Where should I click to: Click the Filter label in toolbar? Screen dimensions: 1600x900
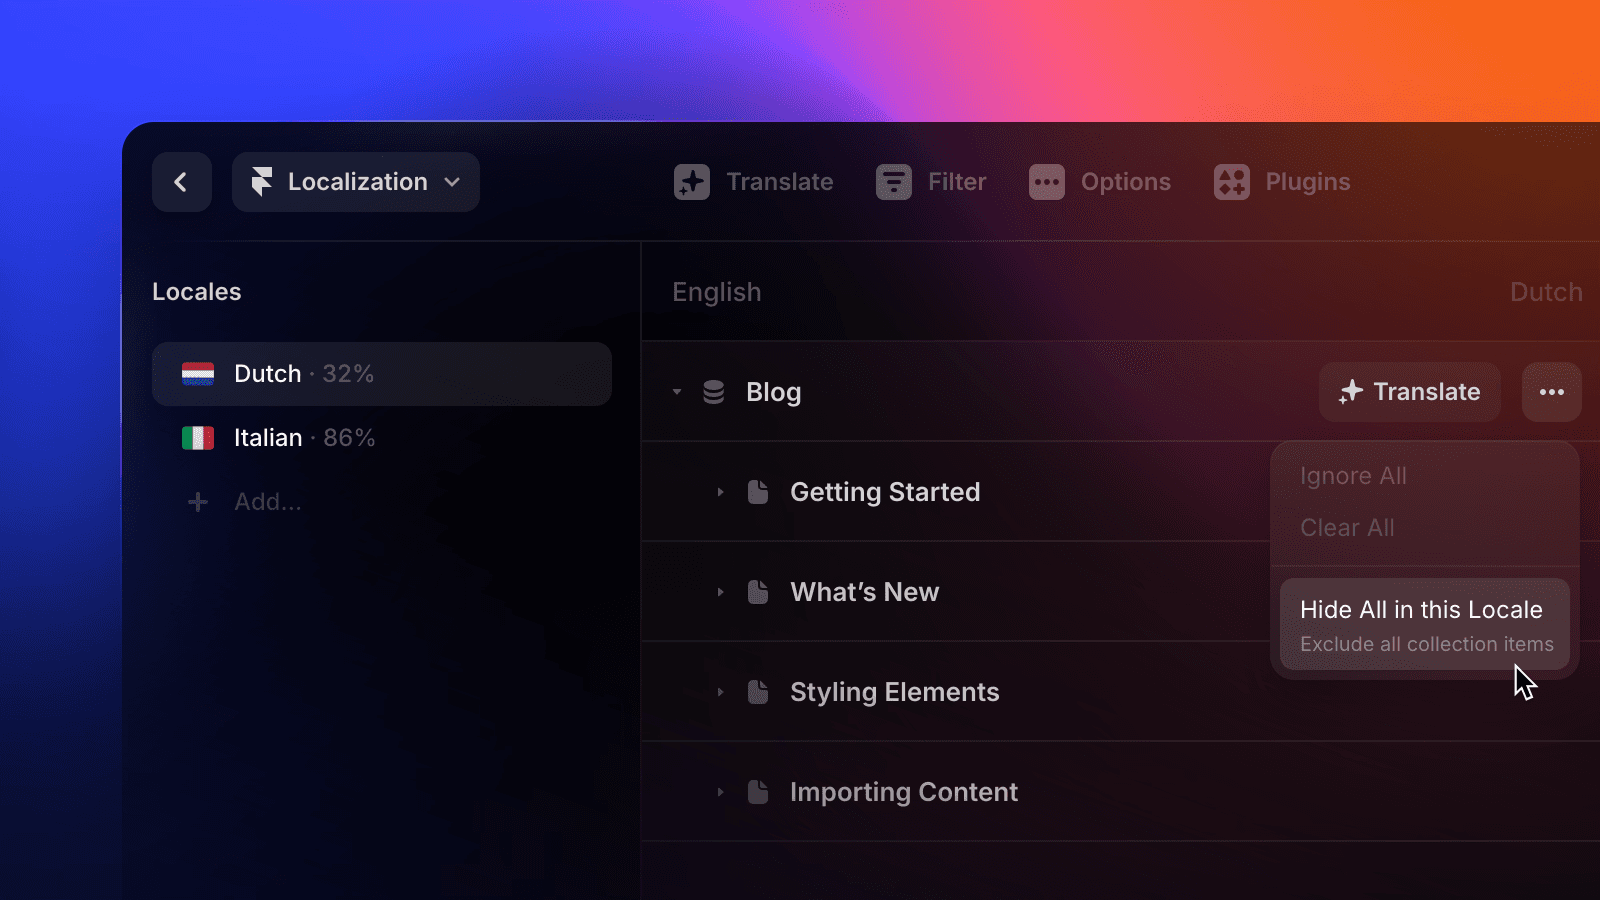tap(957, 182)
